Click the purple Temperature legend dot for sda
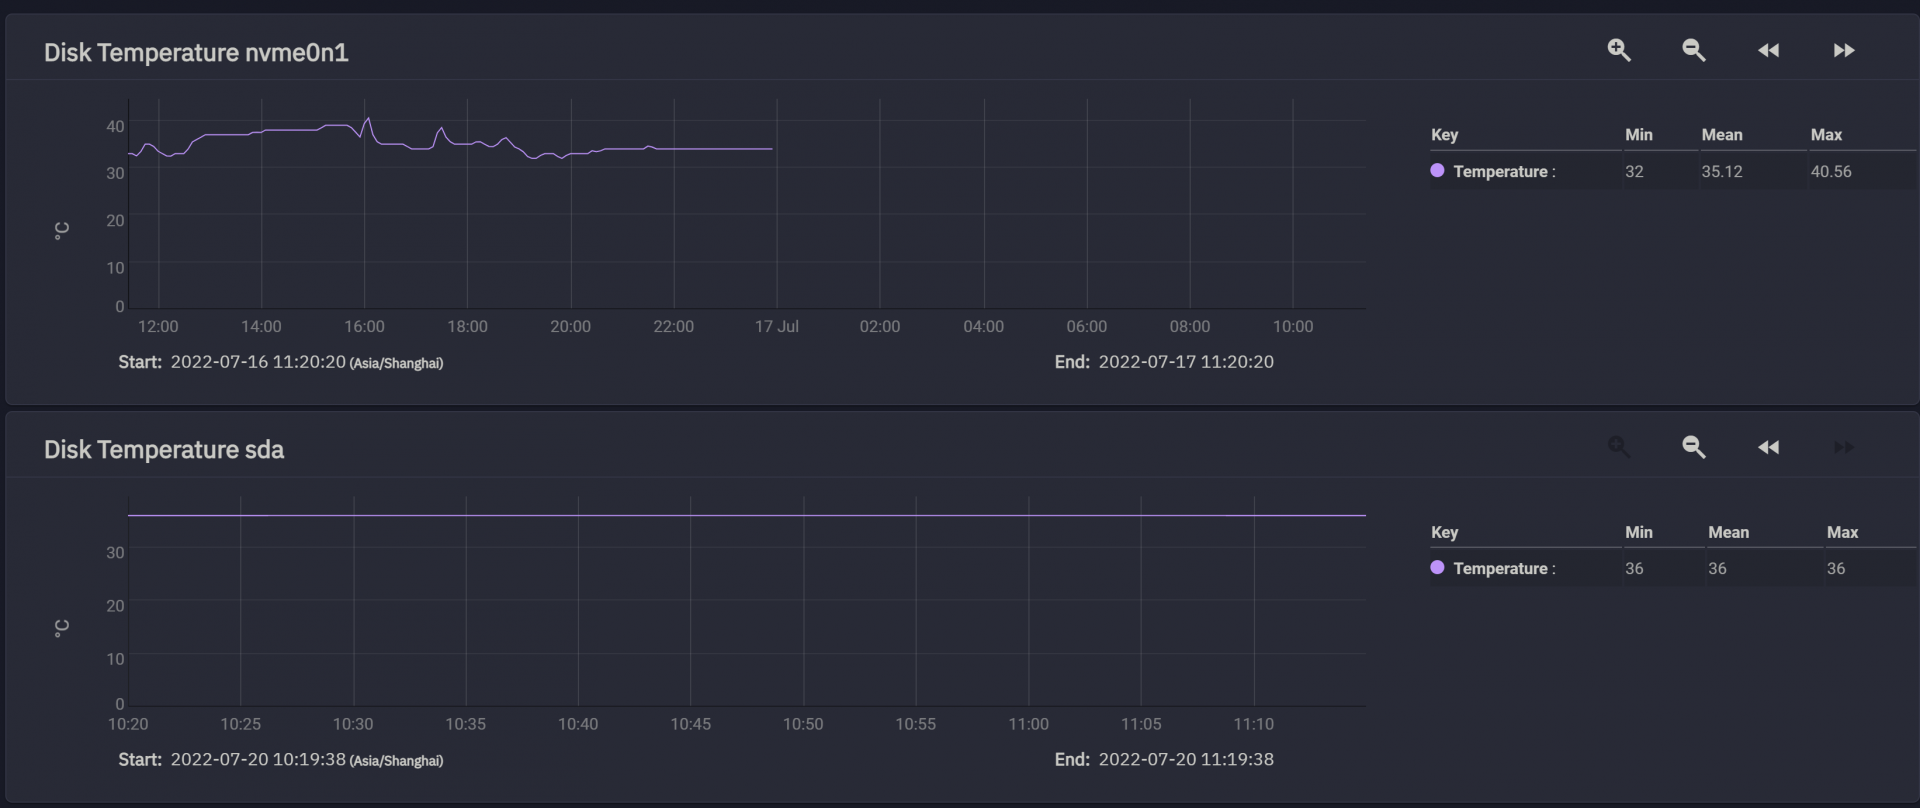The image size is (1920, 808). (1438, 567)
